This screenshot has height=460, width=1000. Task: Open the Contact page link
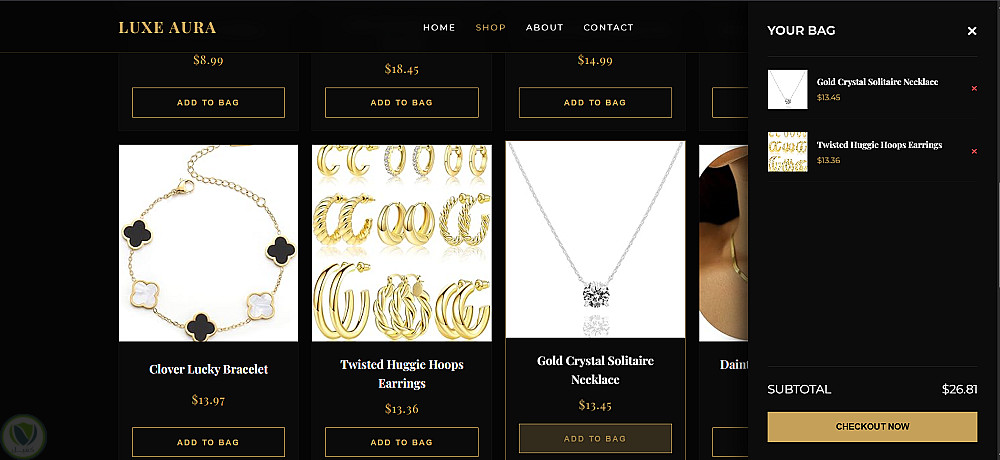point(608,28)
